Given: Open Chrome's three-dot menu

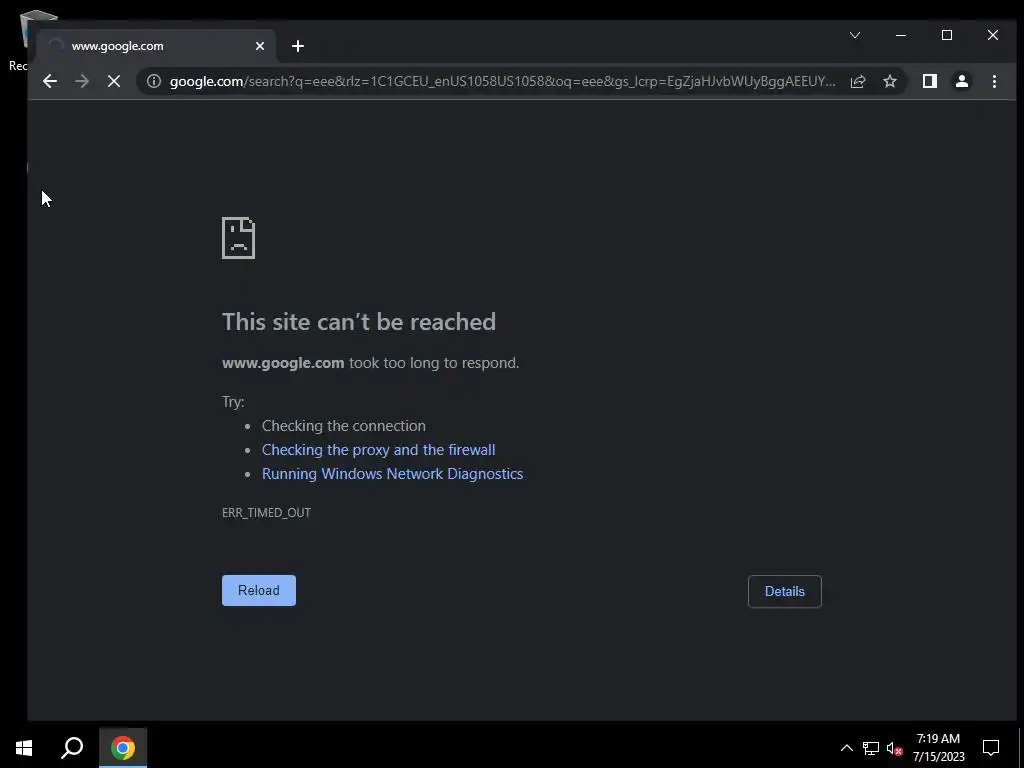Looking at the screenshot, I should click(994, 81).
